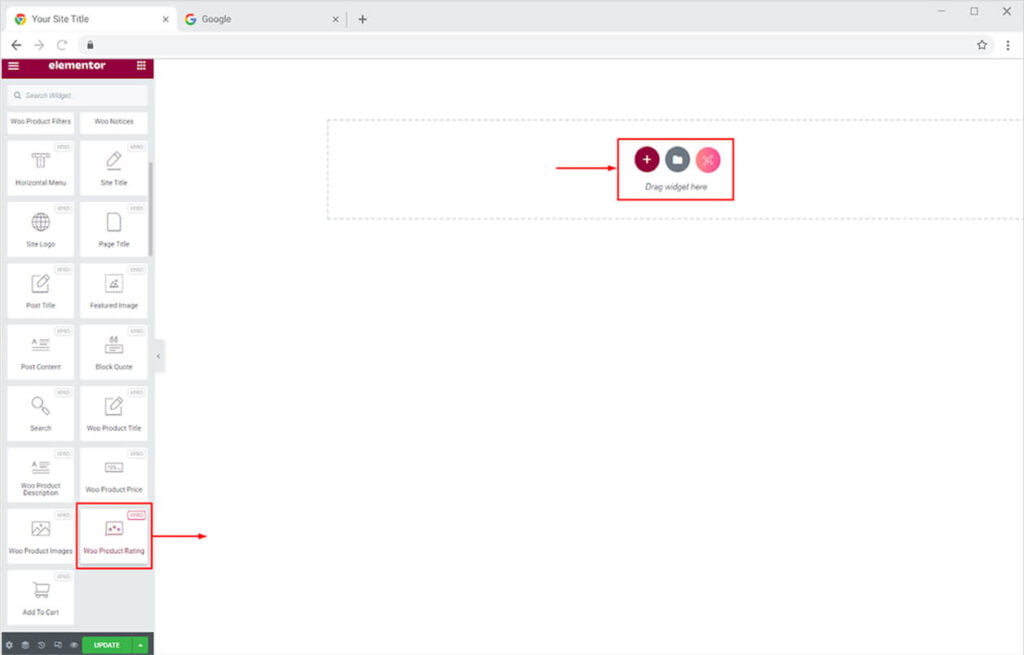Open page settings gear in bottom bar
Image resolution: width=1024 pixels, height=655 pixels.
point(10,645)
